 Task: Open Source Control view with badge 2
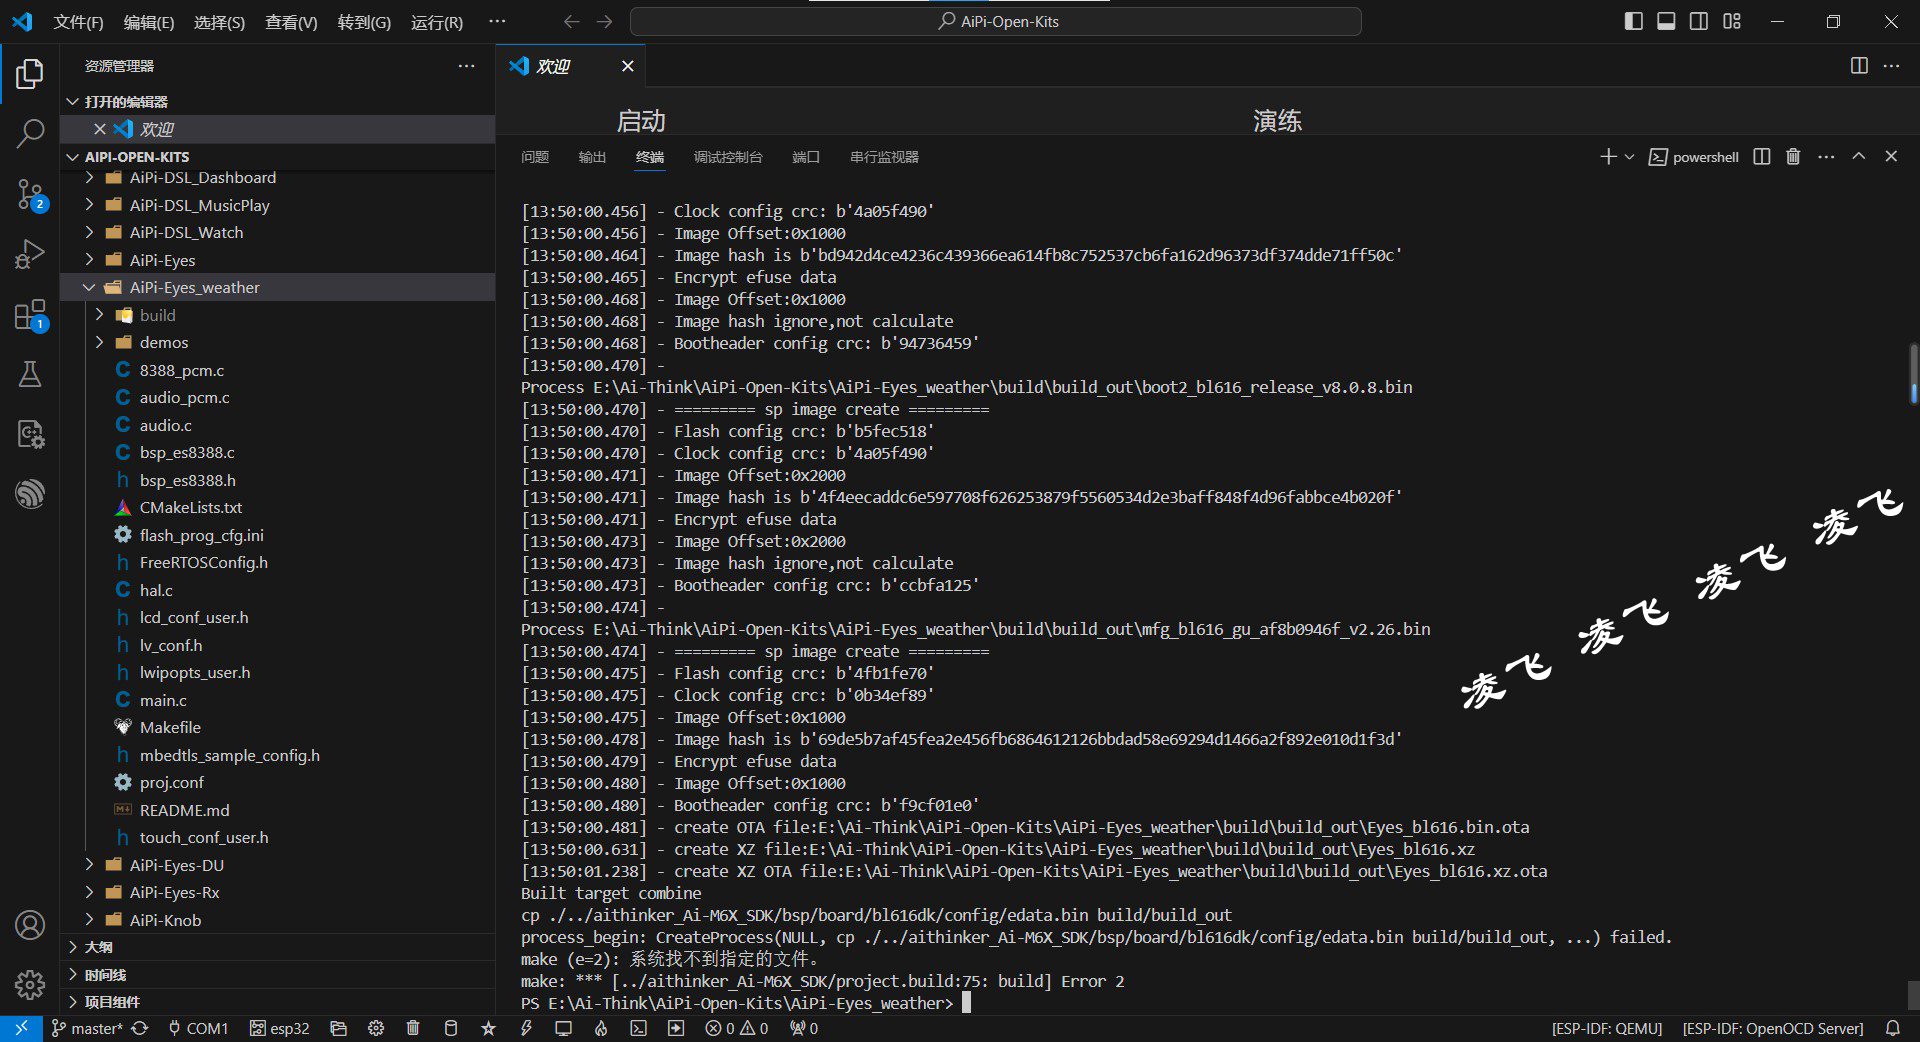click(x=30, y=194)
